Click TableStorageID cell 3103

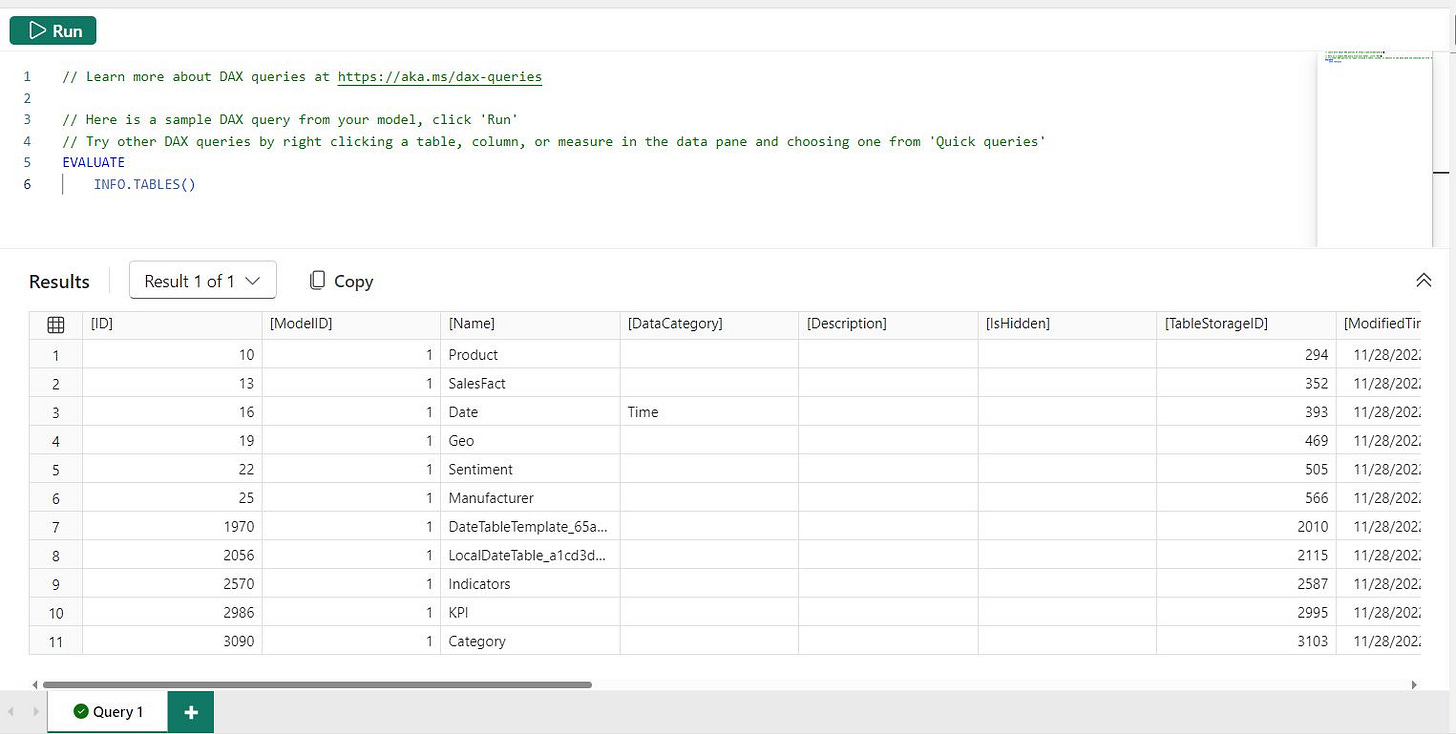[x=1246, y=641]
